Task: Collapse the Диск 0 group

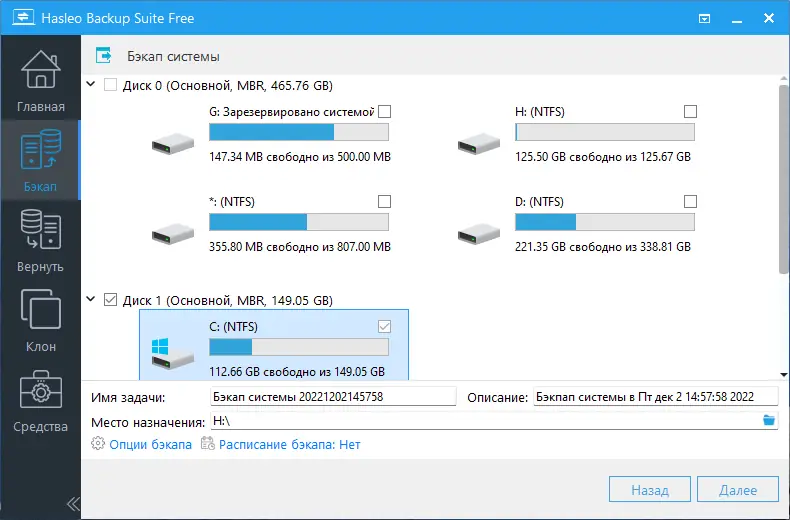Action: 91,84
